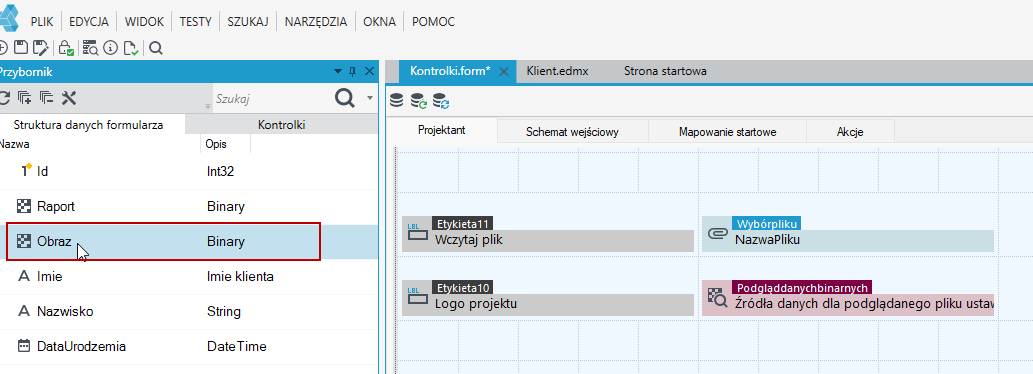This screenshot has width=1033, height=374.
Task: Open the Akcje tab
Action: [851, 132]
